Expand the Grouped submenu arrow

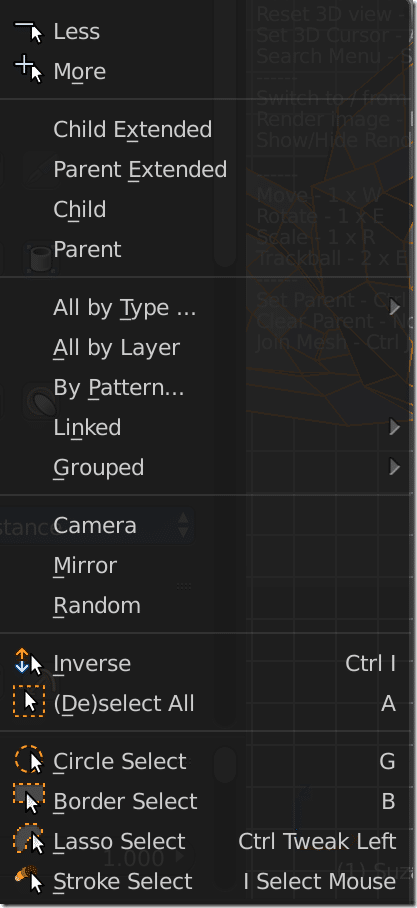click(x=395, y=467)
